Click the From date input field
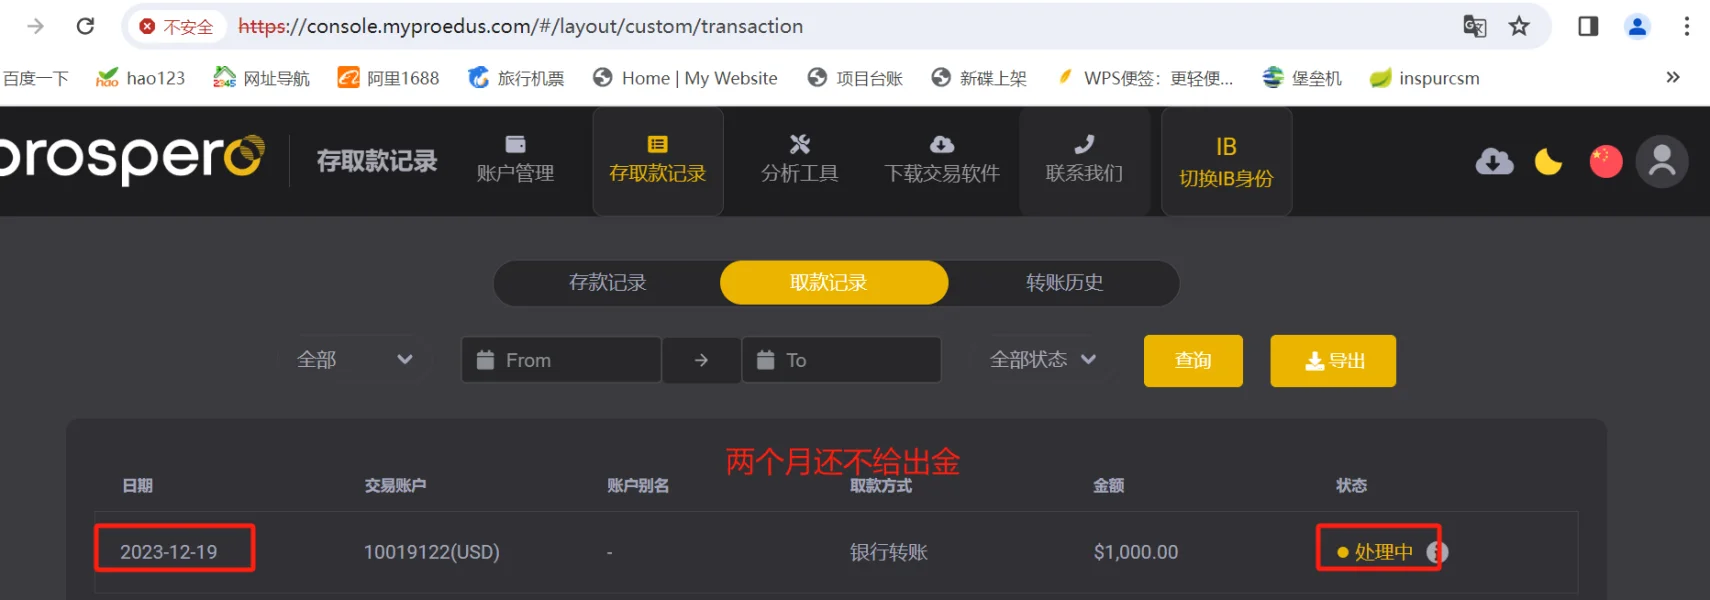 pos(561,360)
